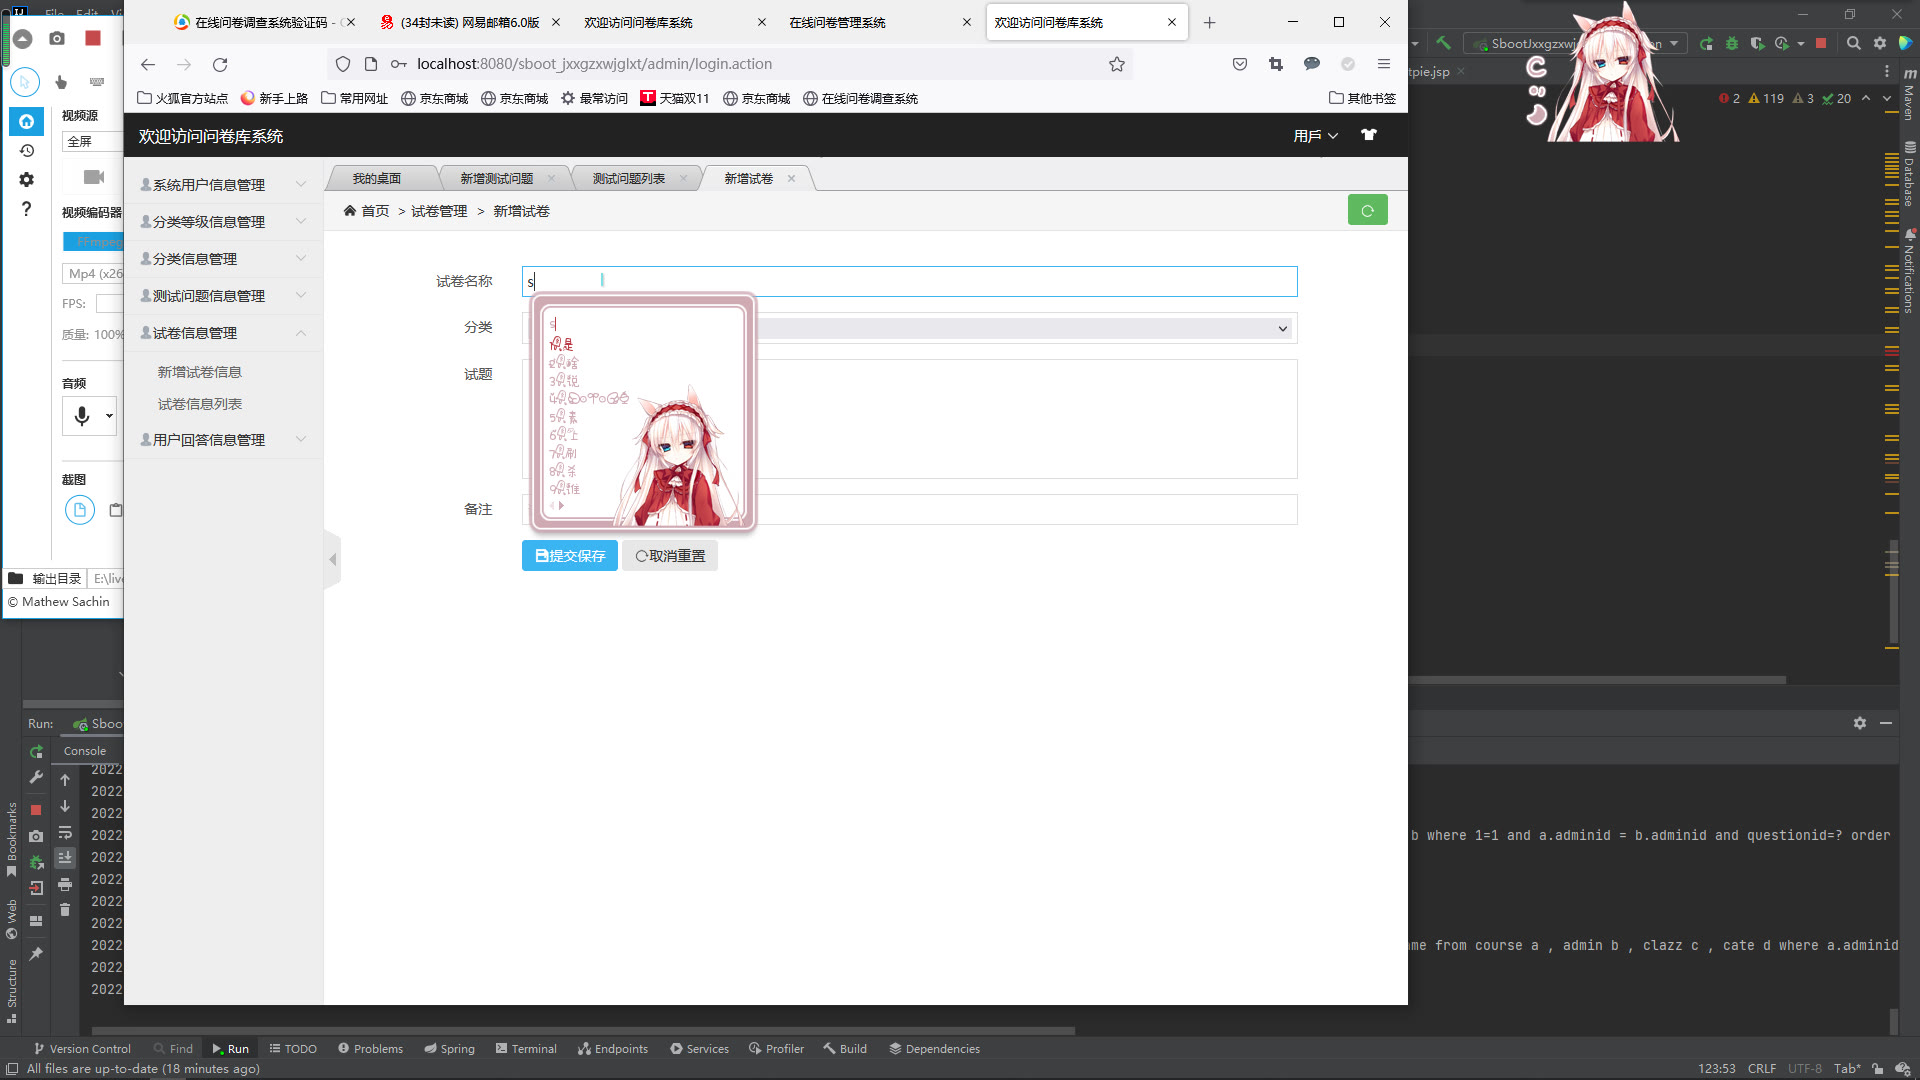
Task: Collapse 试卷信息管理 menu
Action: tap(223, 333)
